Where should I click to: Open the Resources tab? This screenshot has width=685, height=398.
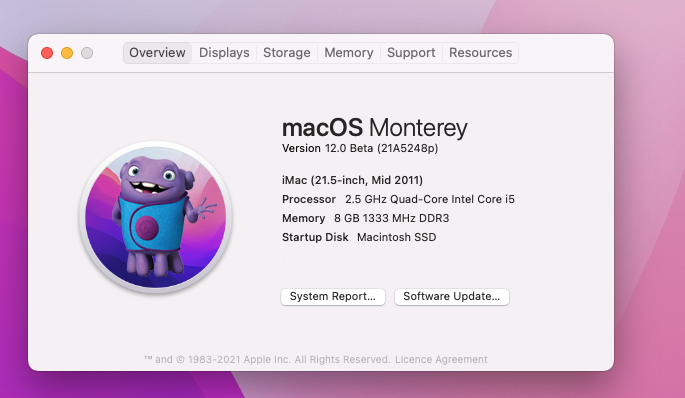point(481,53)
